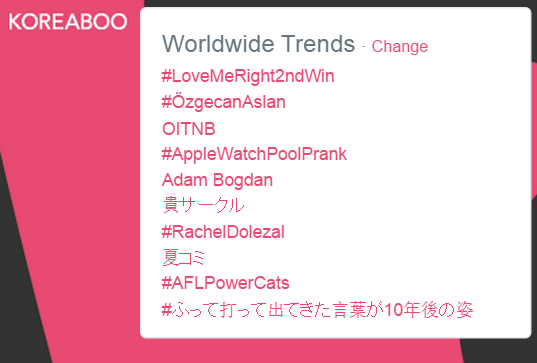The width and height of the screenshot is (537, 363).
Task: Select the OITNB trending topic
Action: 188,129
